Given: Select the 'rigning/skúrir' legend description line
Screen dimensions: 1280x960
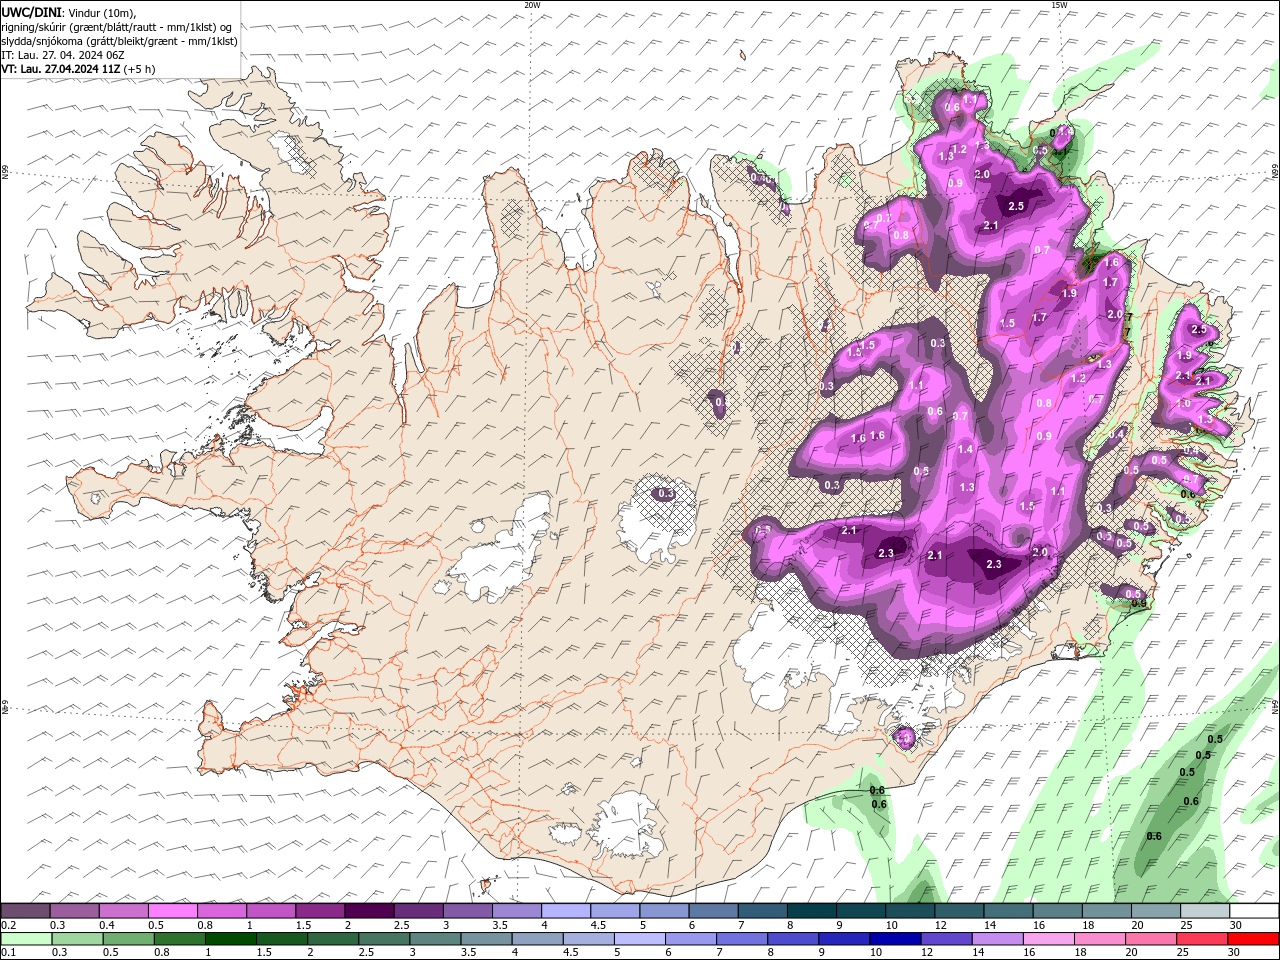Looking at the screenshot, I should [117, 26].
